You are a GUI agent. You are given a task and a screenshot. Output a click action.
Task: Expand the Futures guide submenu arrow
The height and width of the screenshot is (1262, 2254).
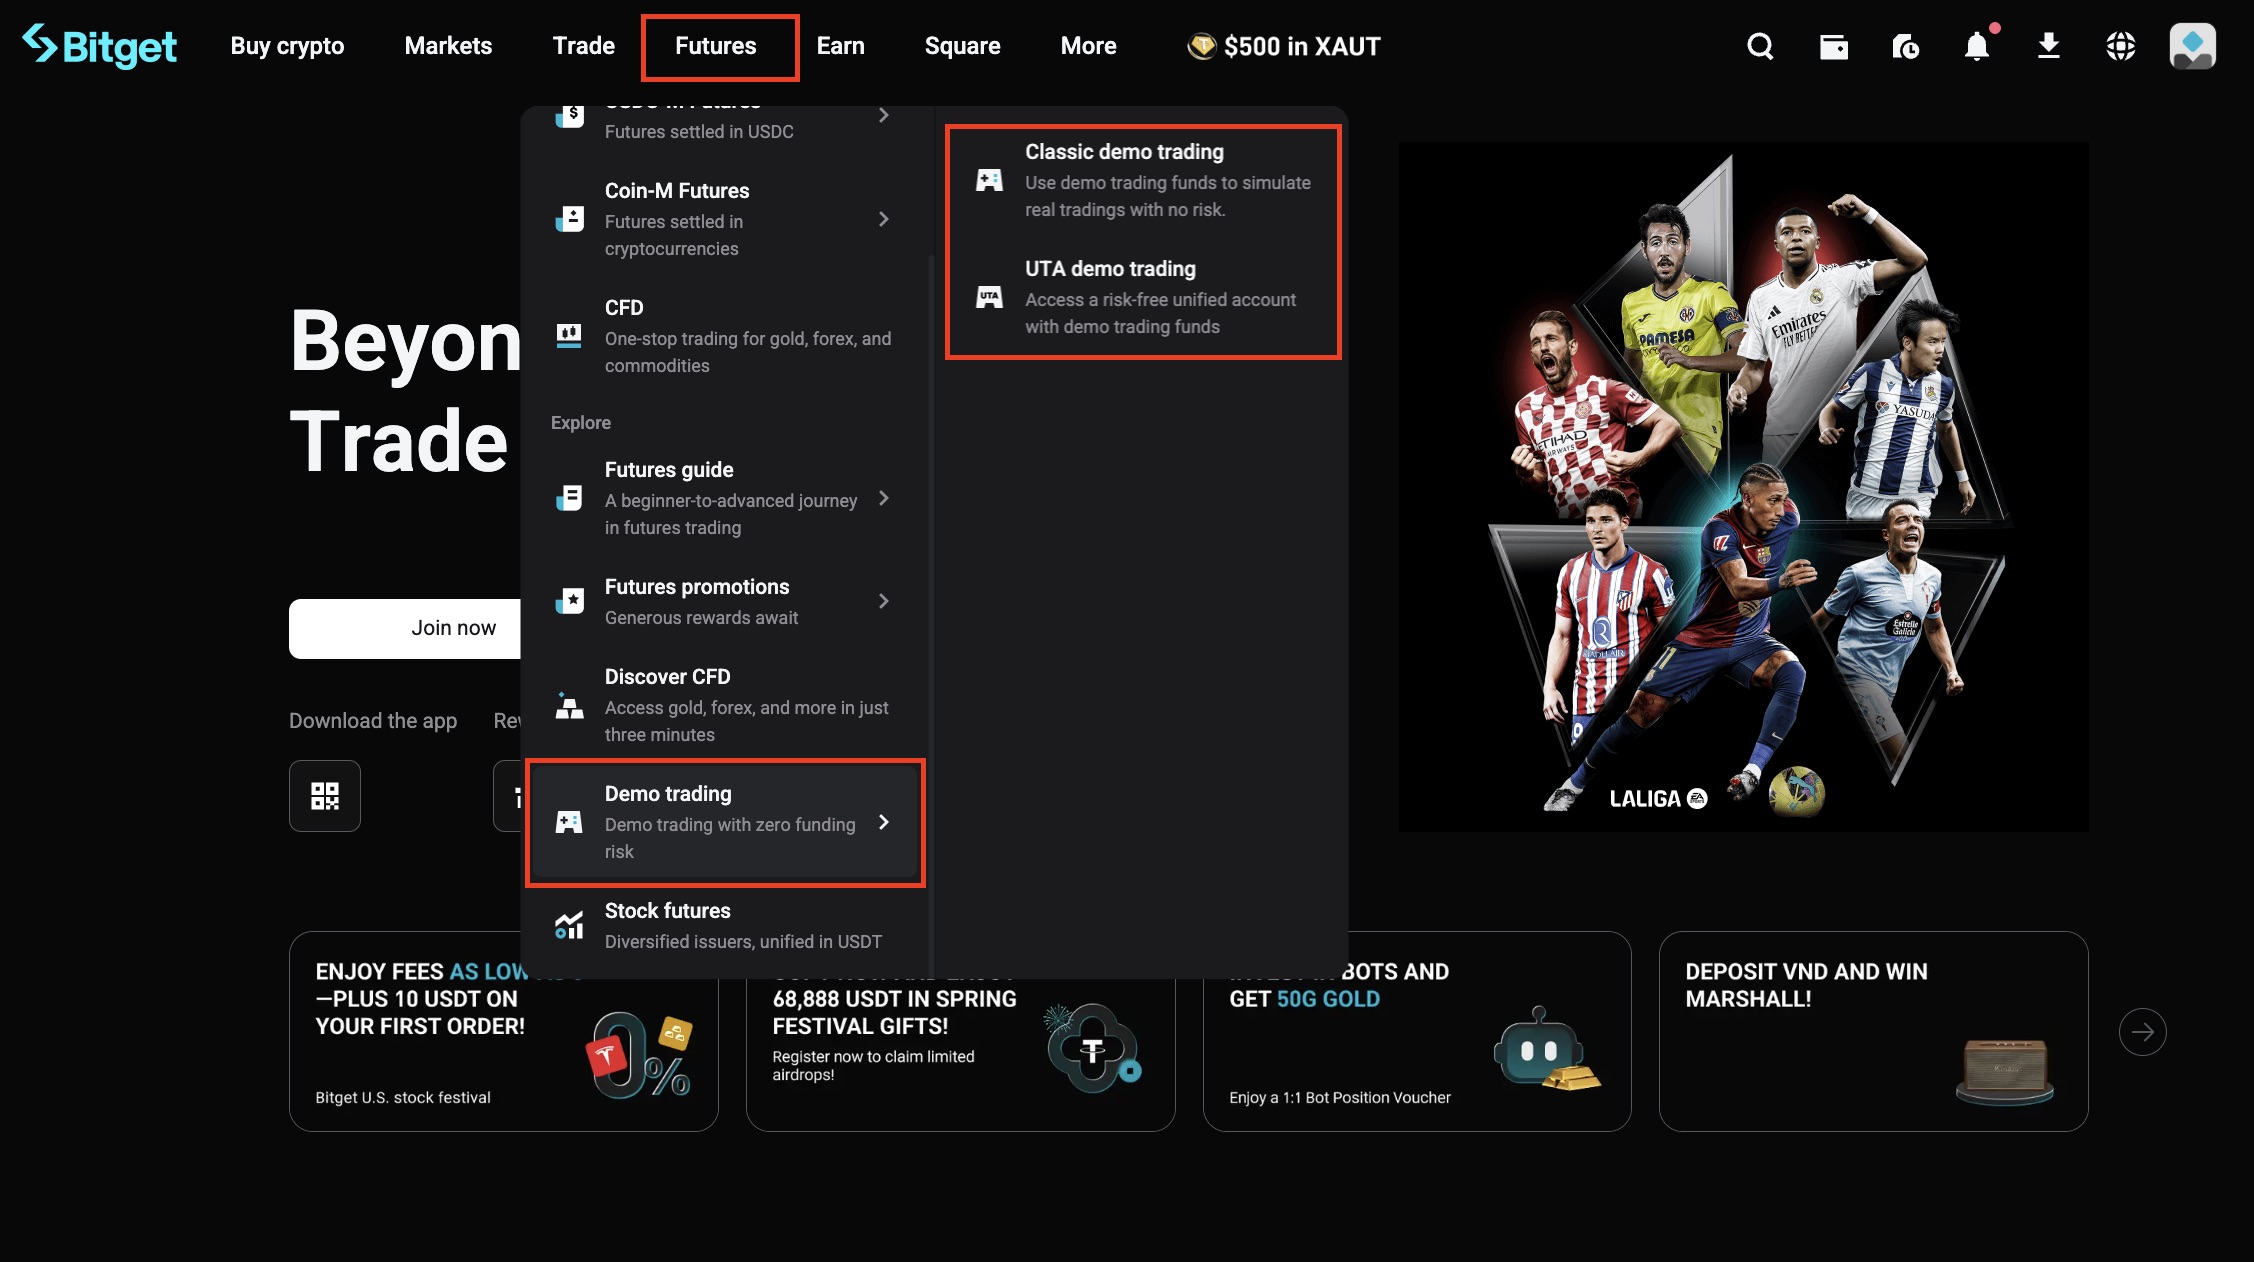pyautogui.click(x=883, y=498)
